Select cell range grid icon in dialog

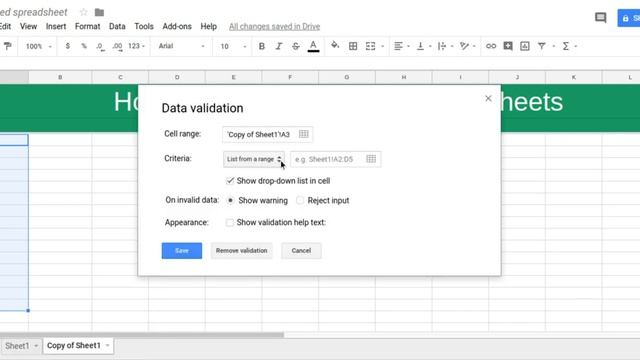point(304,134)
